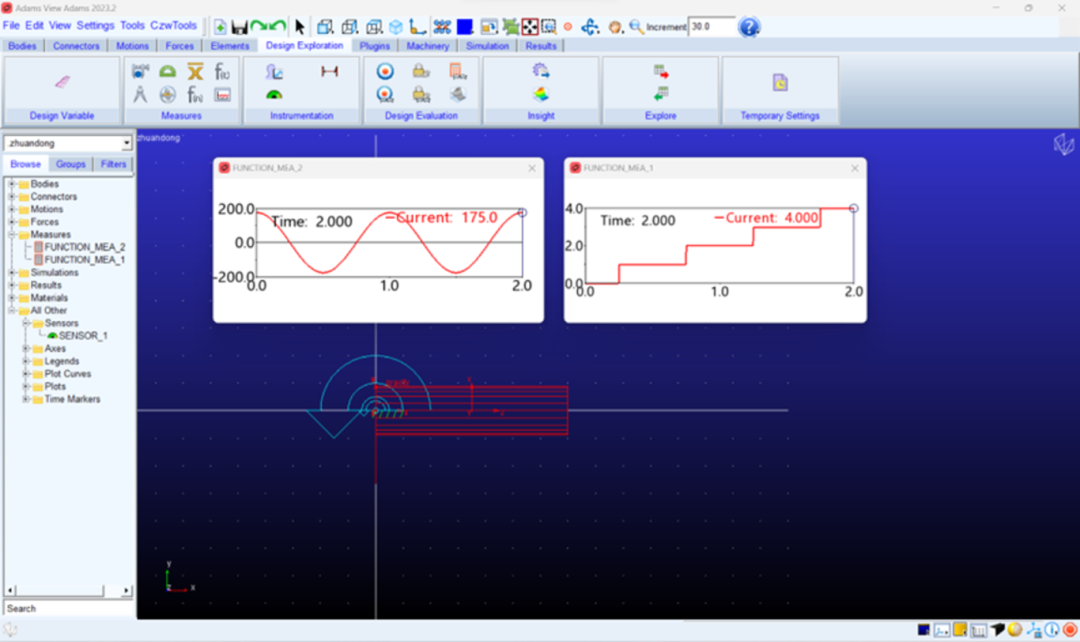Click the Instrumentation group label
This screenshot has height=642, width=1080.
(302, 116)
